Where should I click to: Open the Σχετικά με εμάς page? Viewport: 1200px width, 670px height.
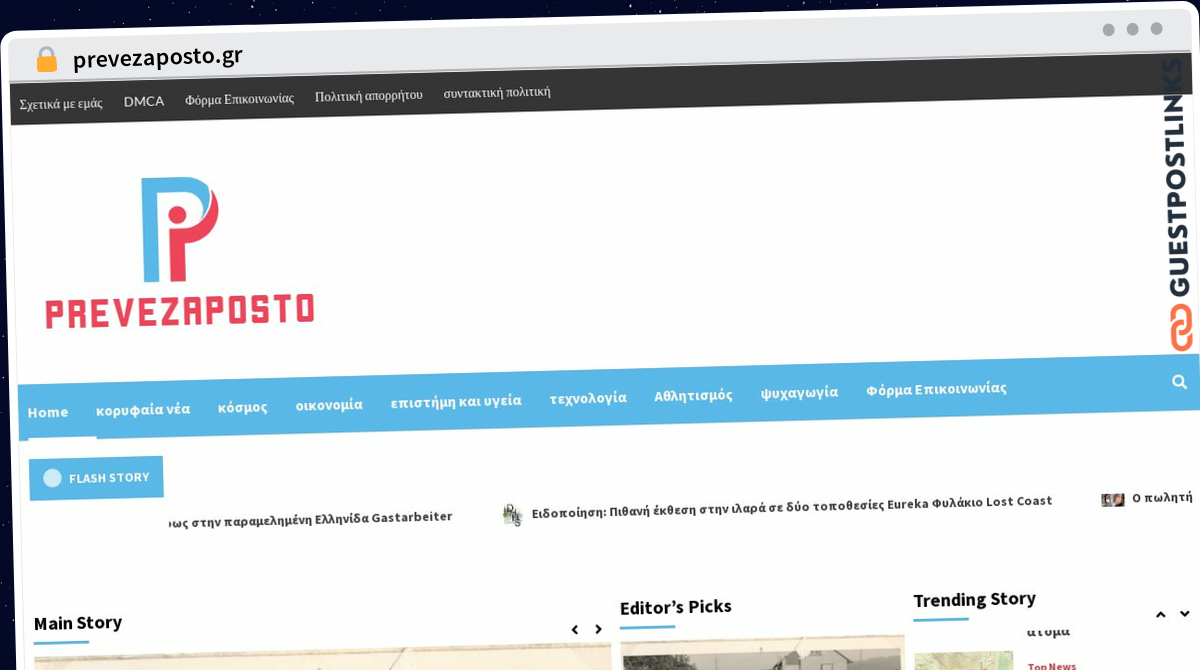pos(61,103)
